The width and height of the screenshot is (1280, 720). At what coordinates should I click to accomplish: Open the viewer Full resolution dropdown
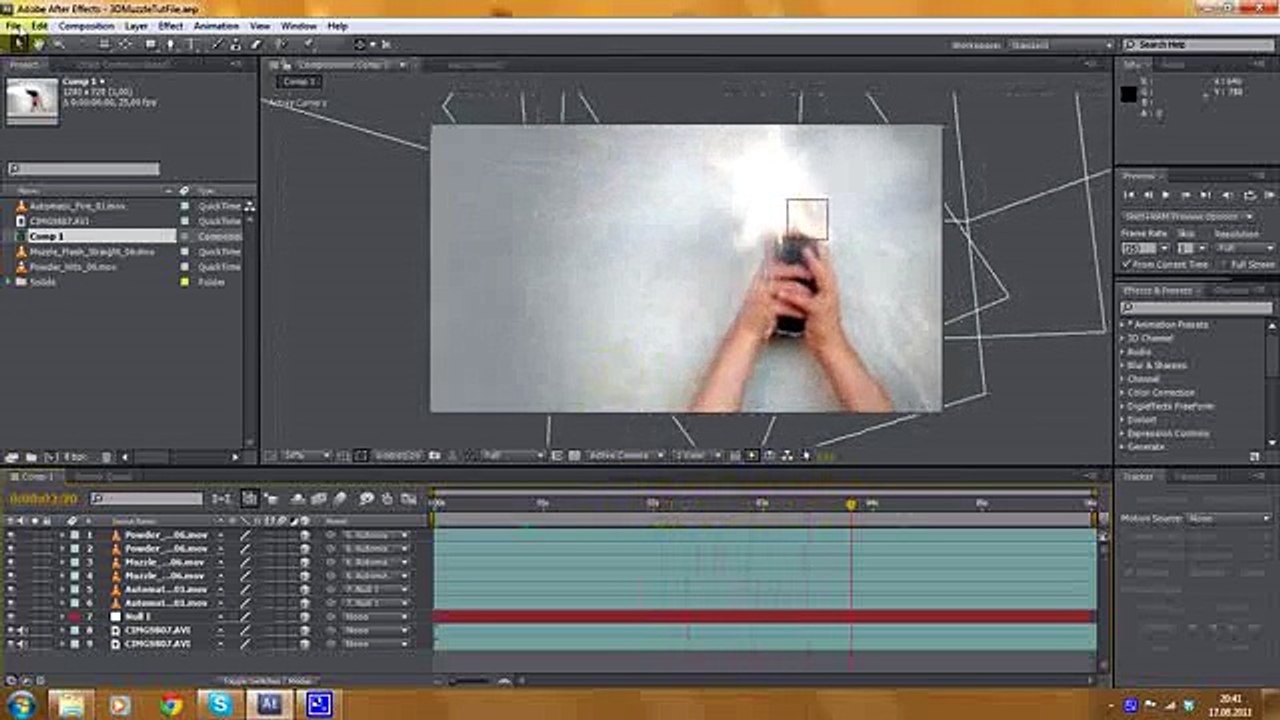514,455
